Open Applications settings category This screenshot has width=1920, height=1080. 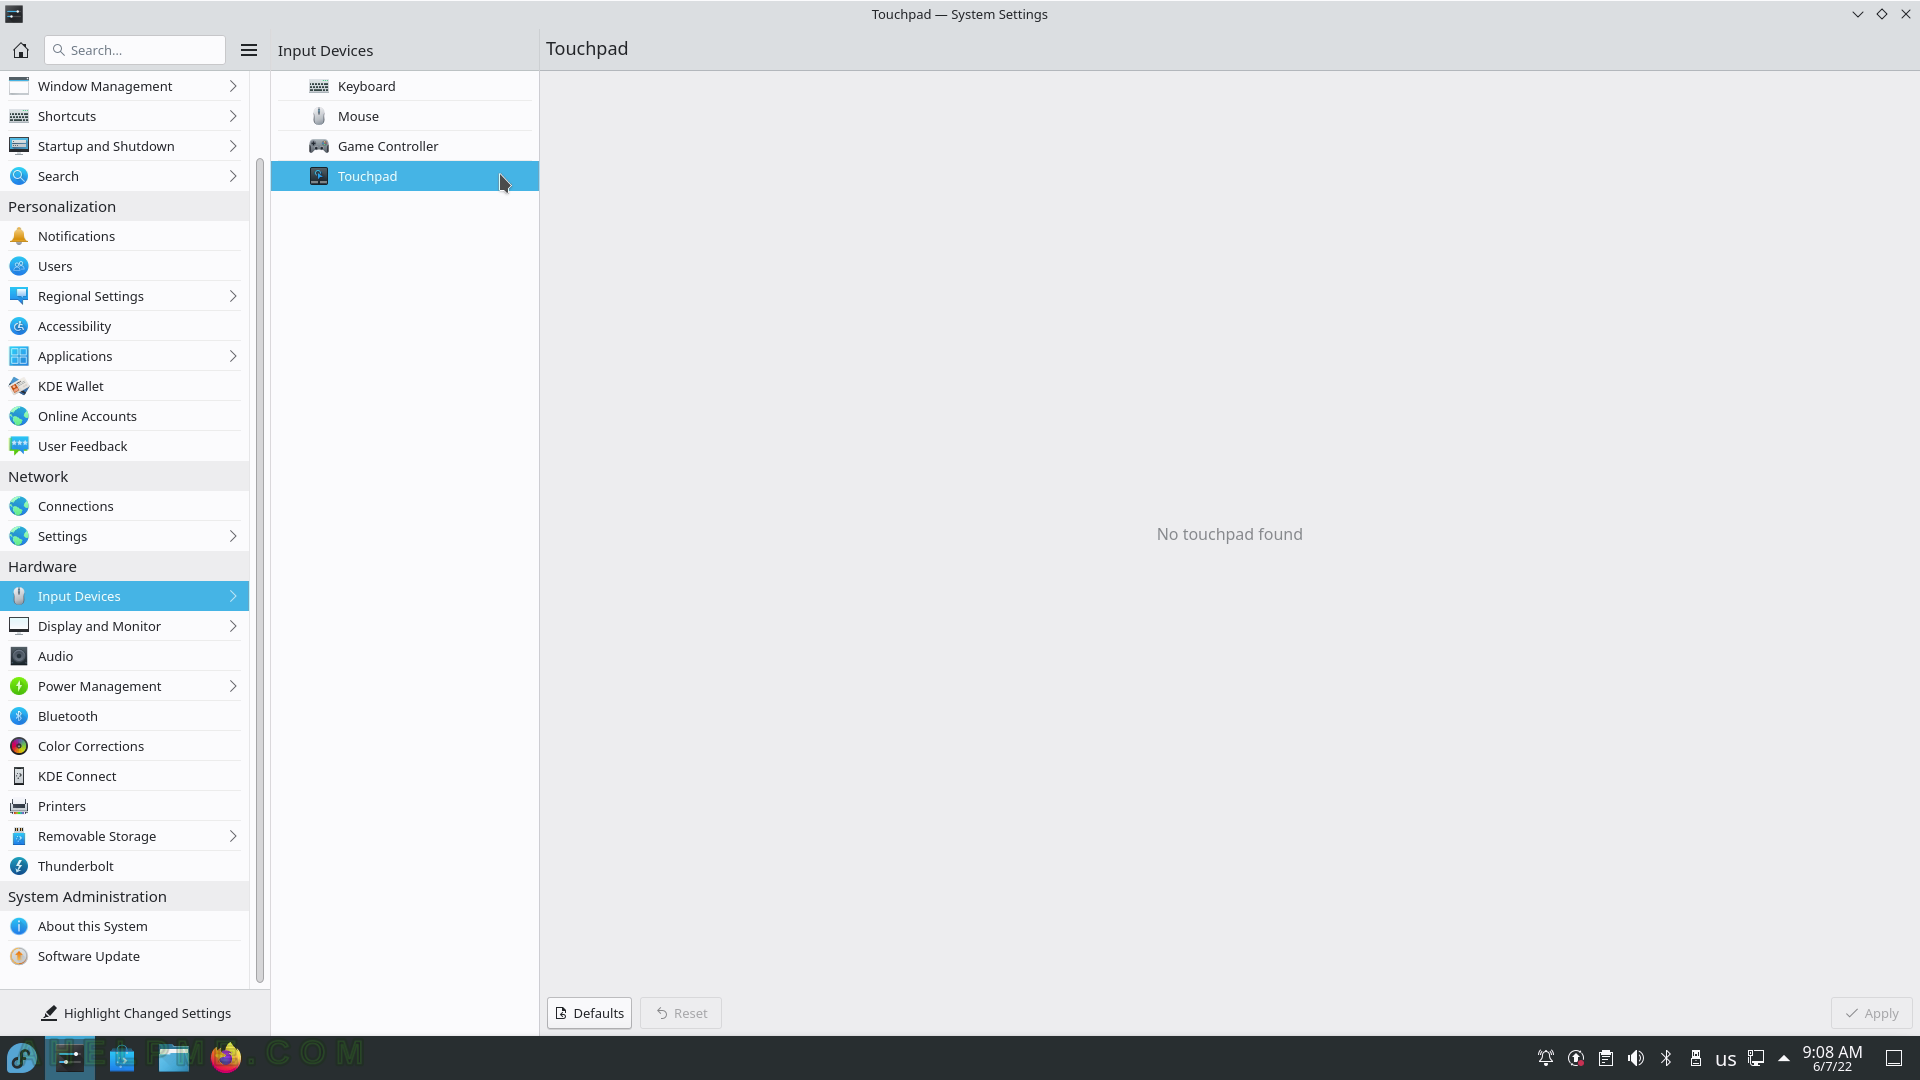pos(124,356)
